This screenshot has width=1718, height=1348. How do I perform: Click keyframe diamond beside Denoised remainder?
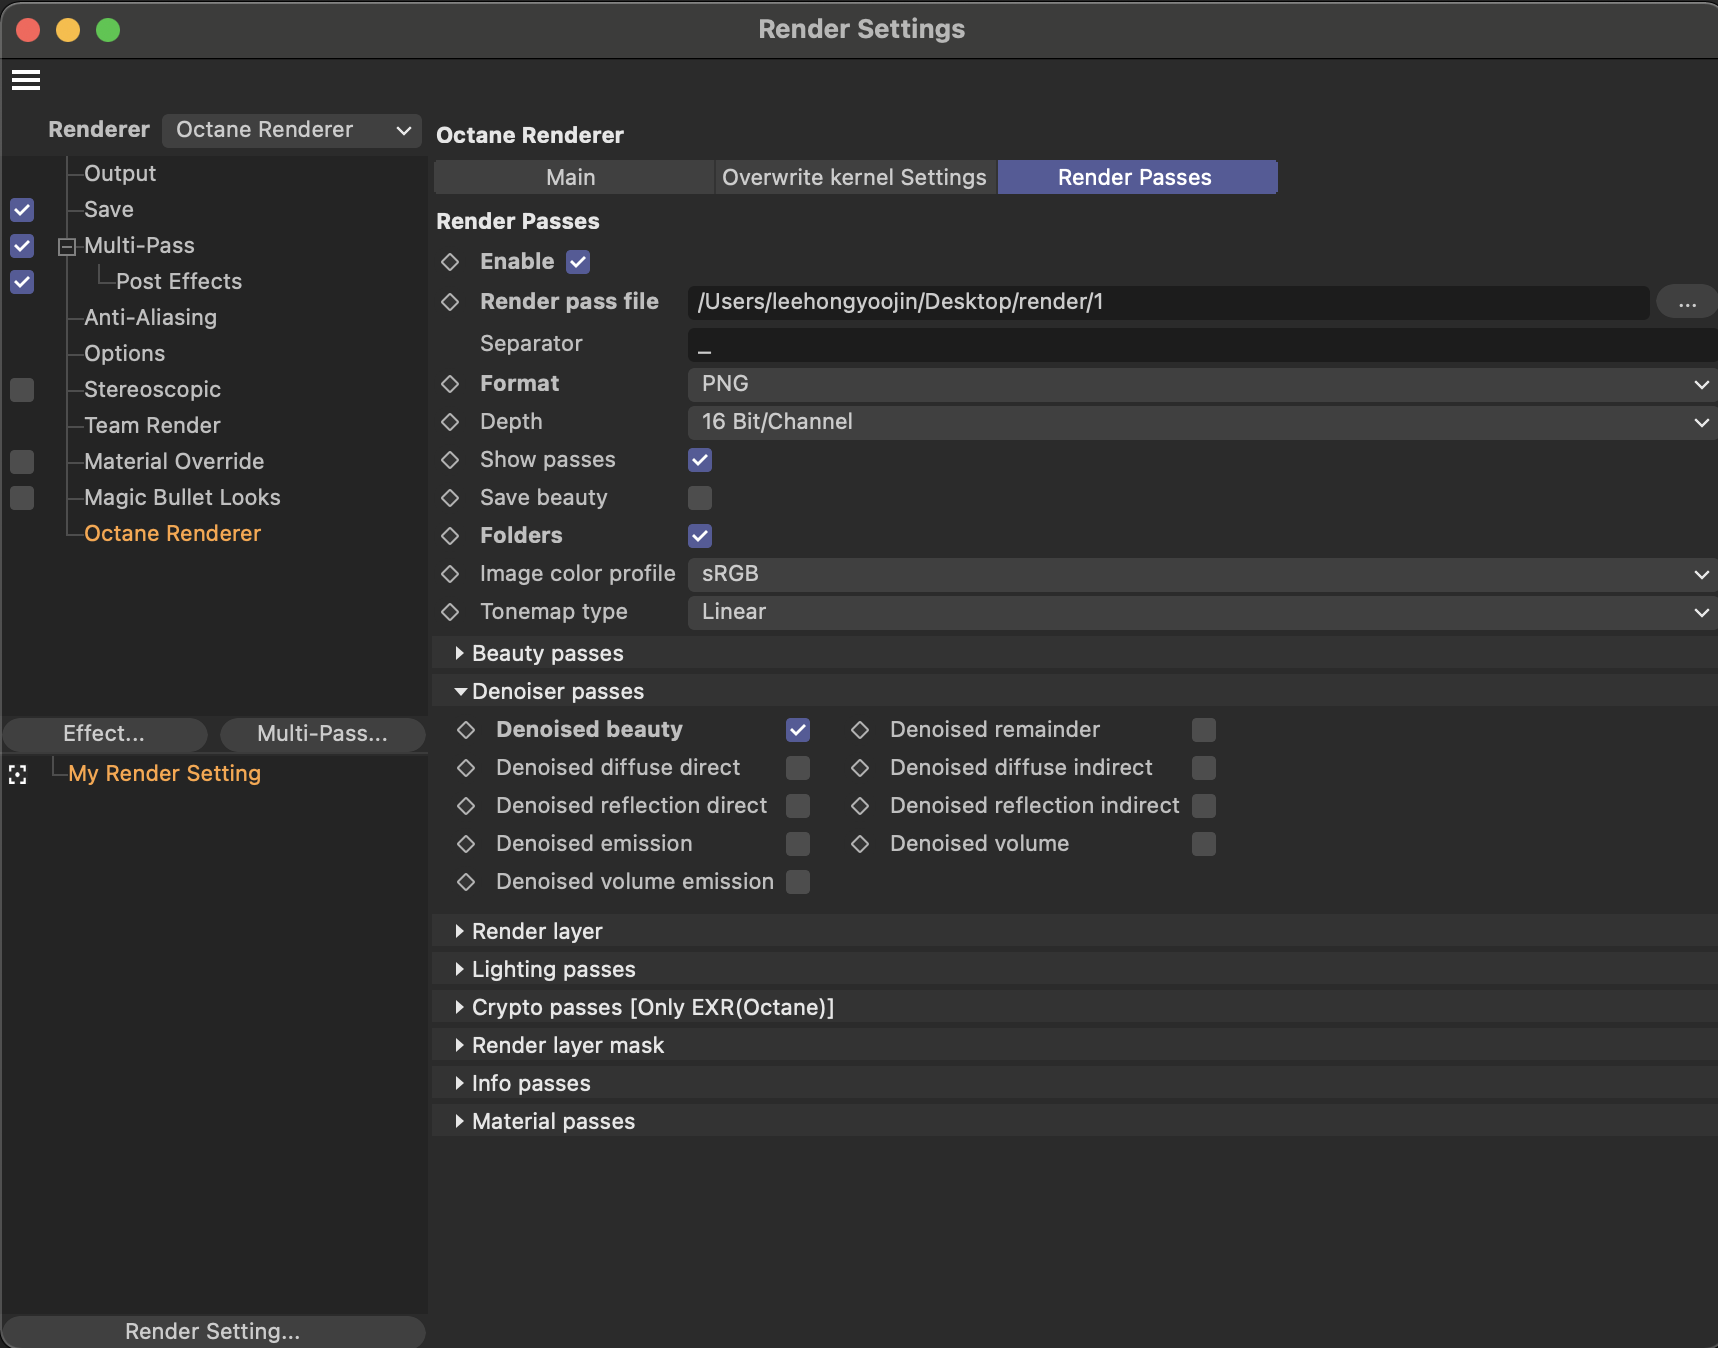tap(860, 730)
